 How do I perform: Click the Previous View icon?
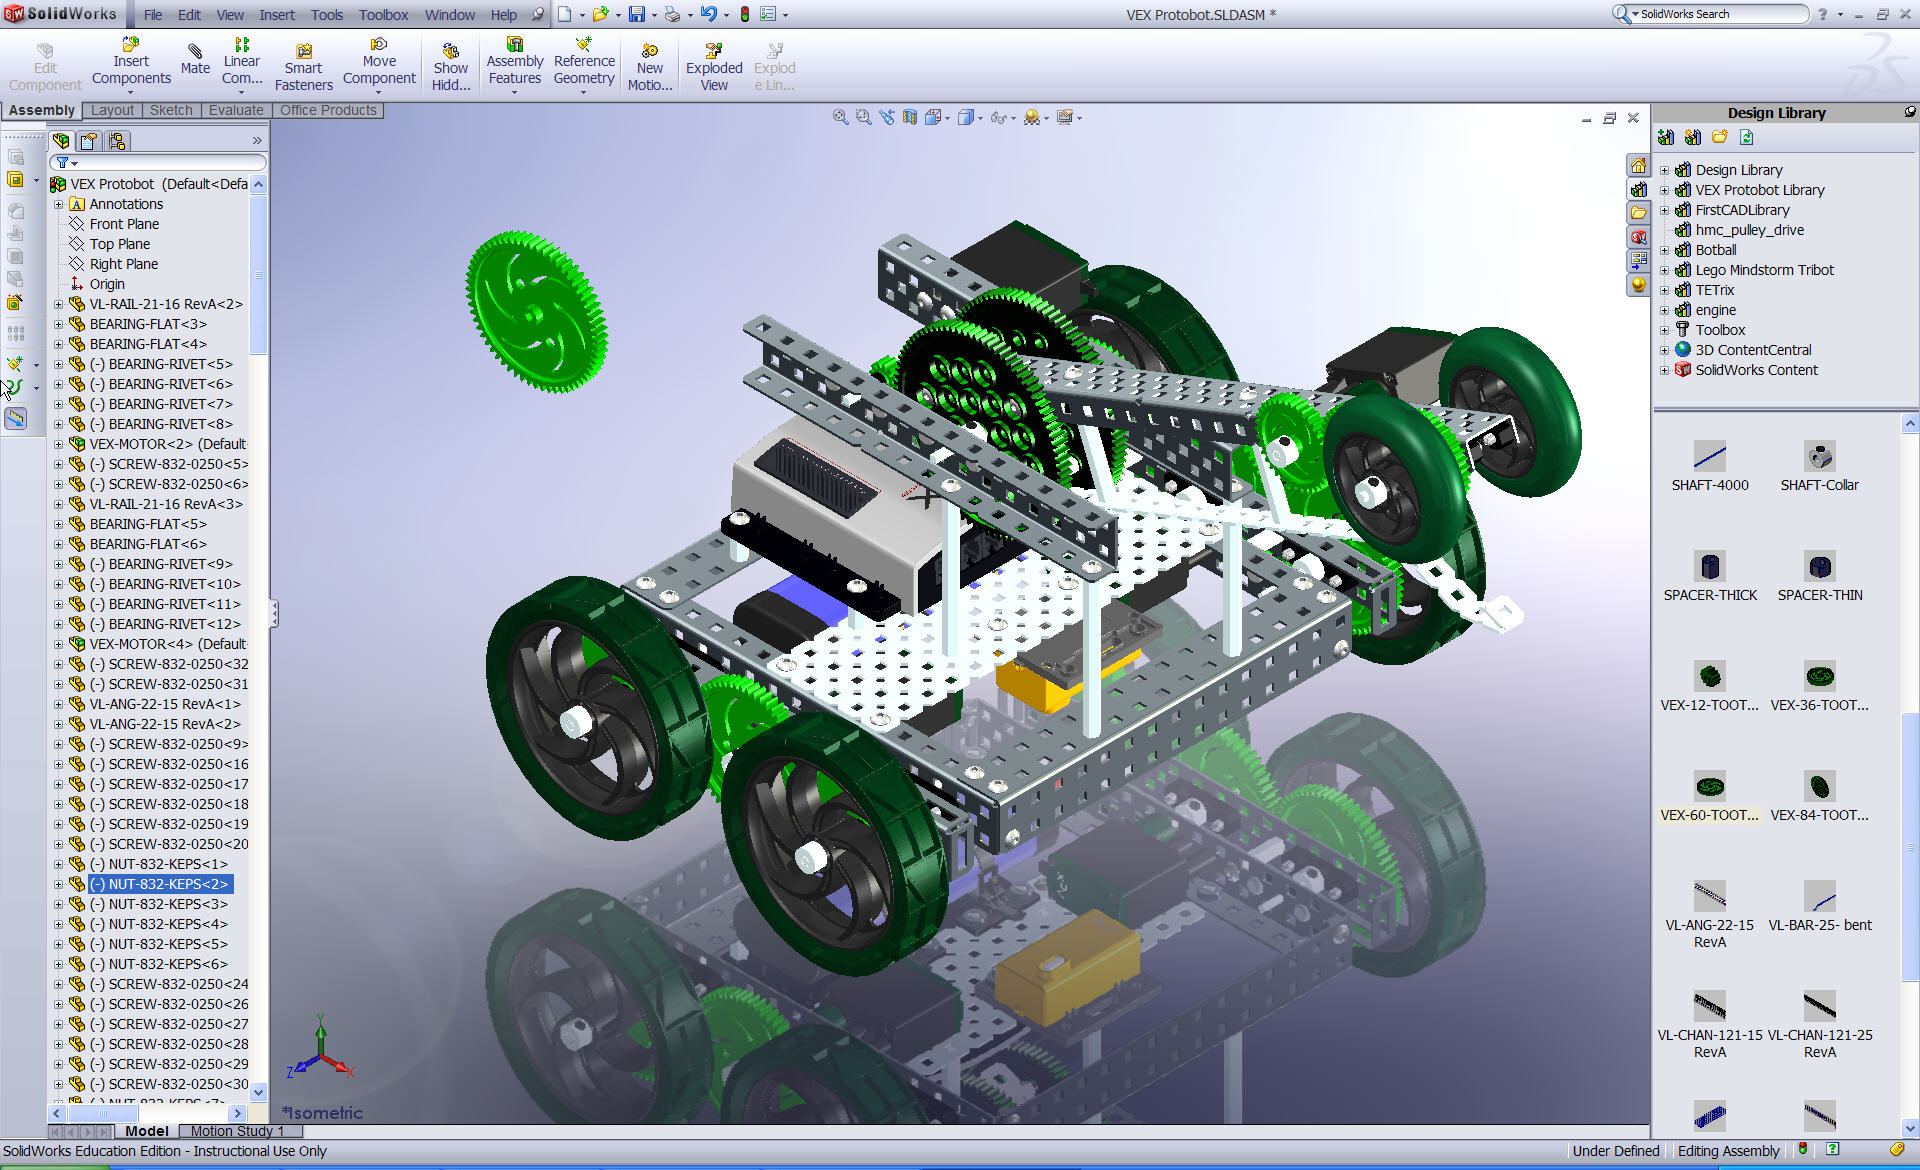887,118
